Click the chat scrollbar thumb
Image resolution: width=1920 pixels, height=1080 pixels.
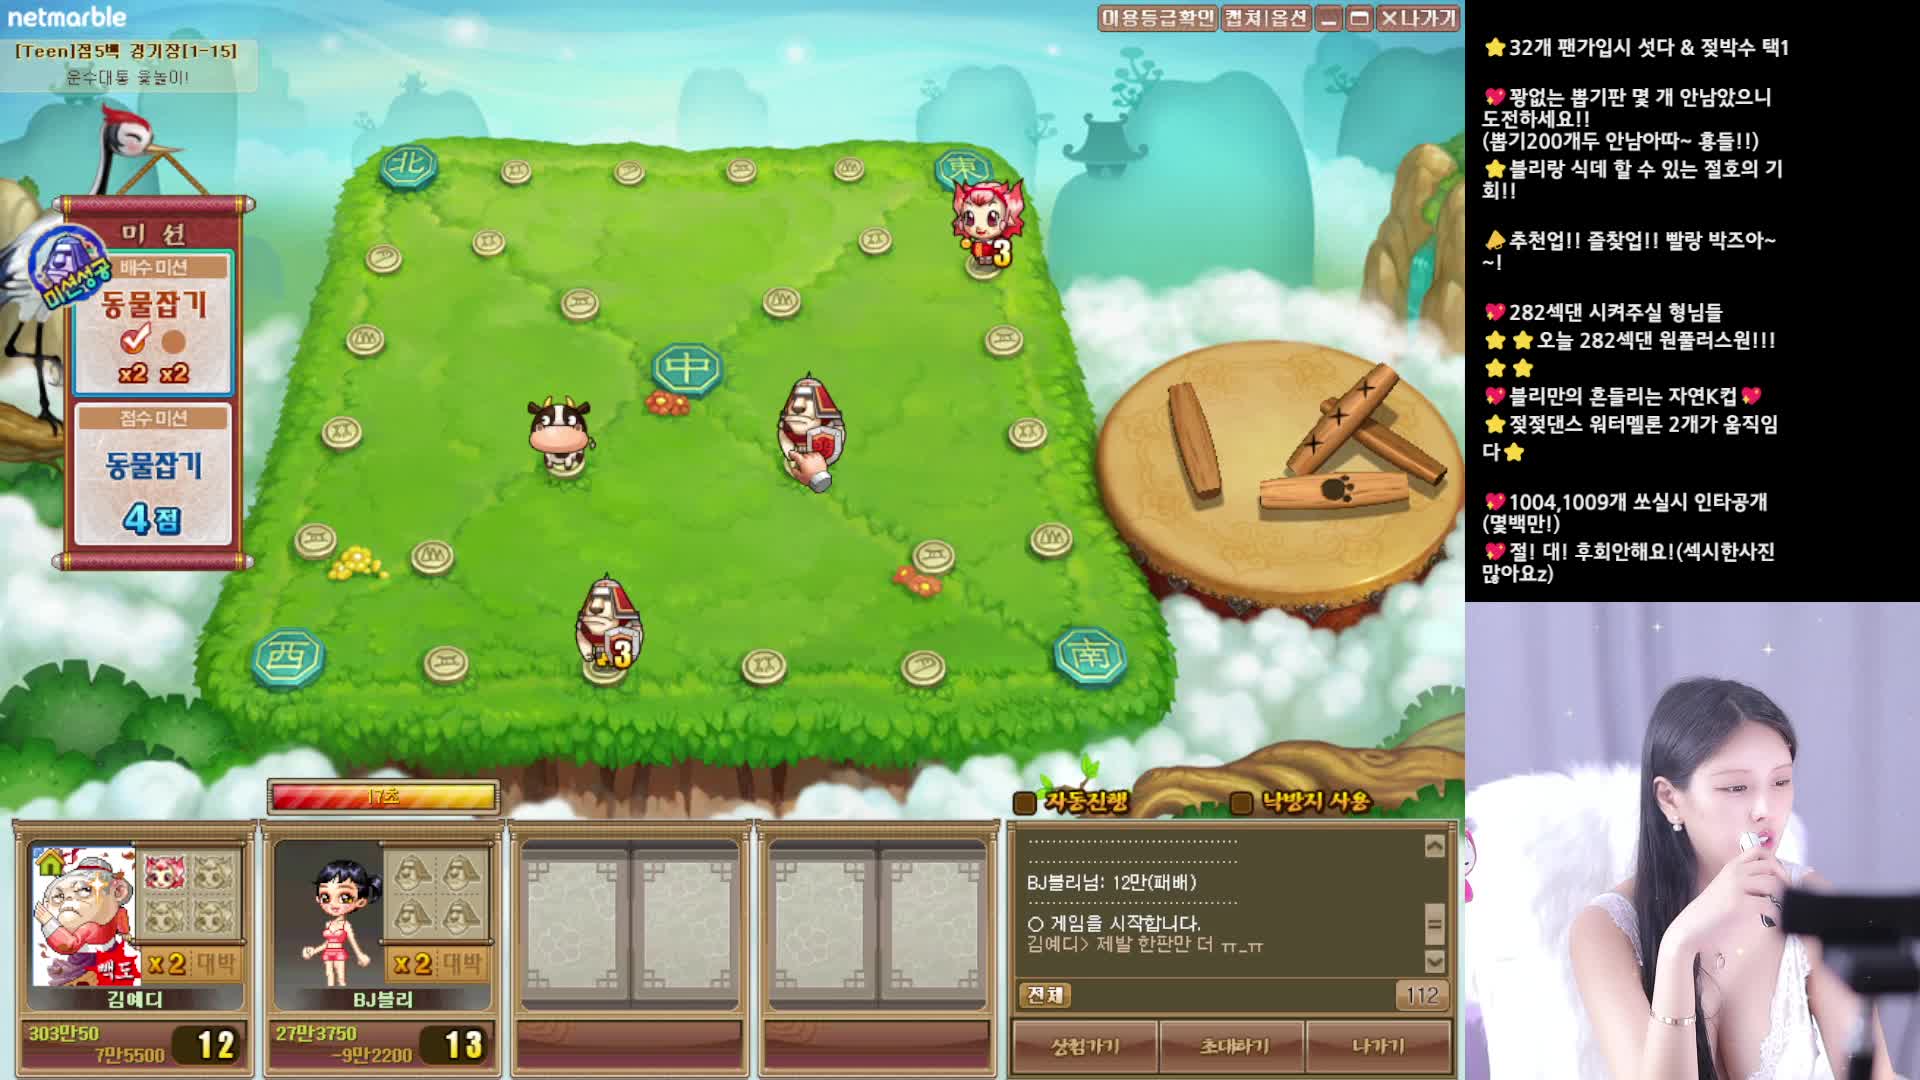click(1434, 923)
